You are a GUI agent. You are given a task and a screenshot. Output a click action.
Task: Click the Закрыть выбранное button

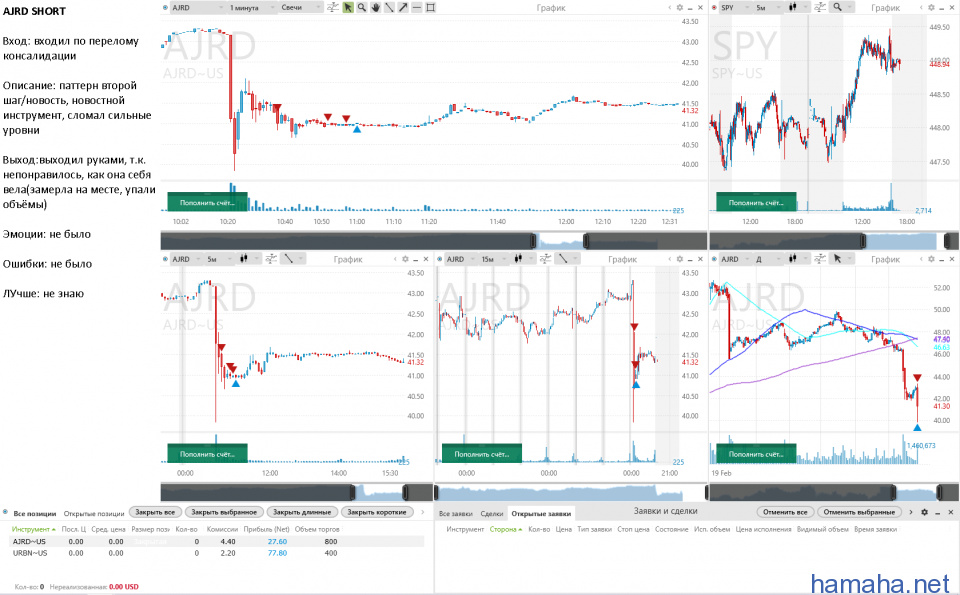pos(224,512)
